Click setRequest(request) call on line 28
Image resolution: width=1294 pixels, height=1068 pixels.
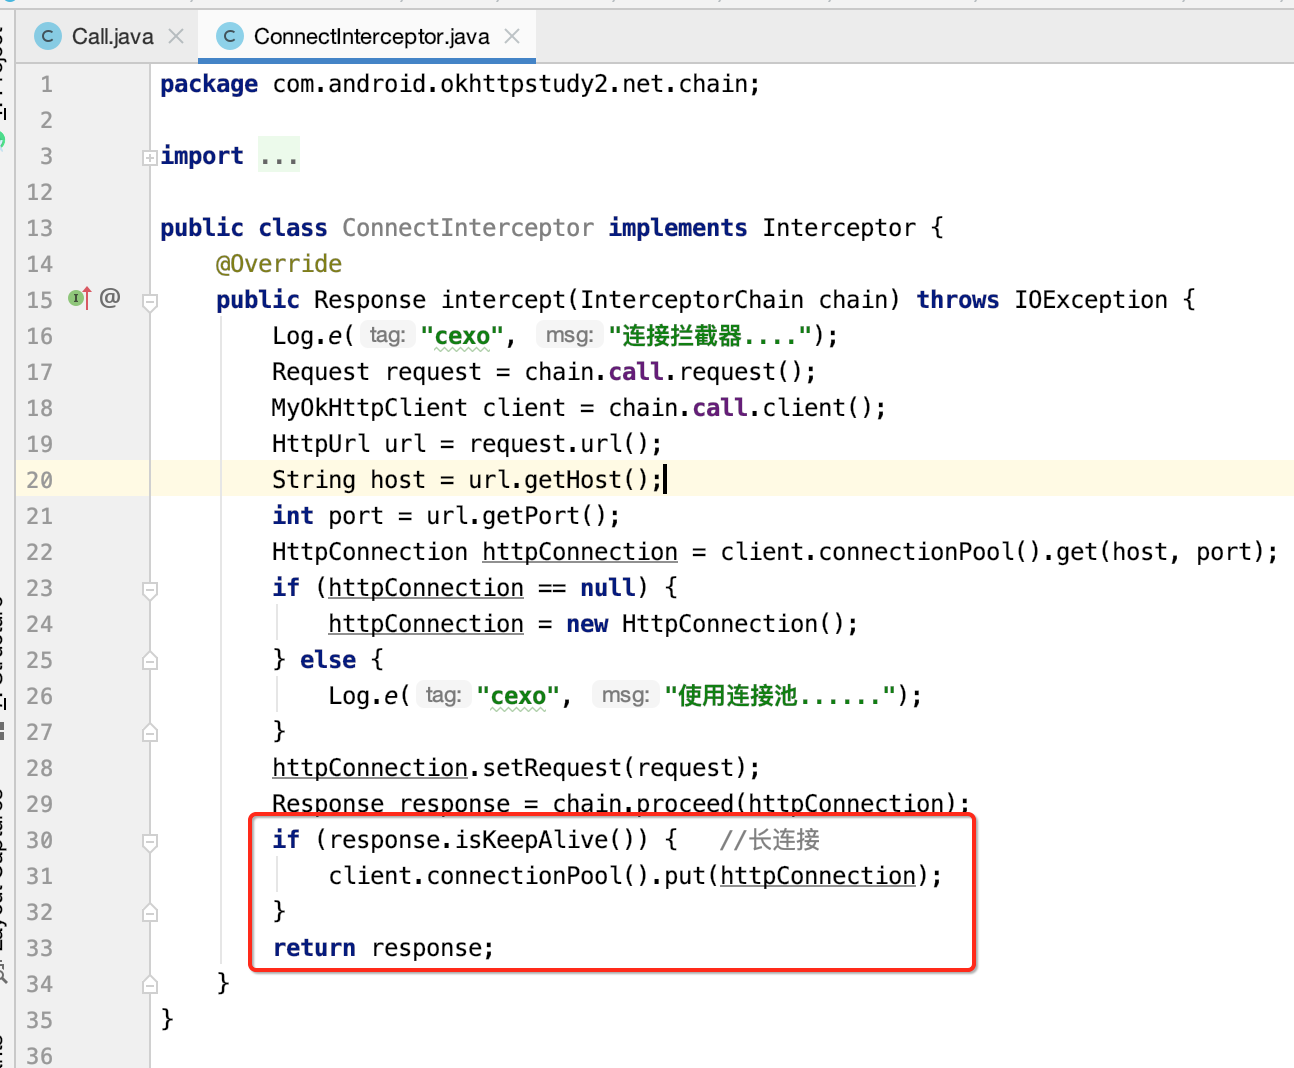pyautogui.click(x=614, y=768)
